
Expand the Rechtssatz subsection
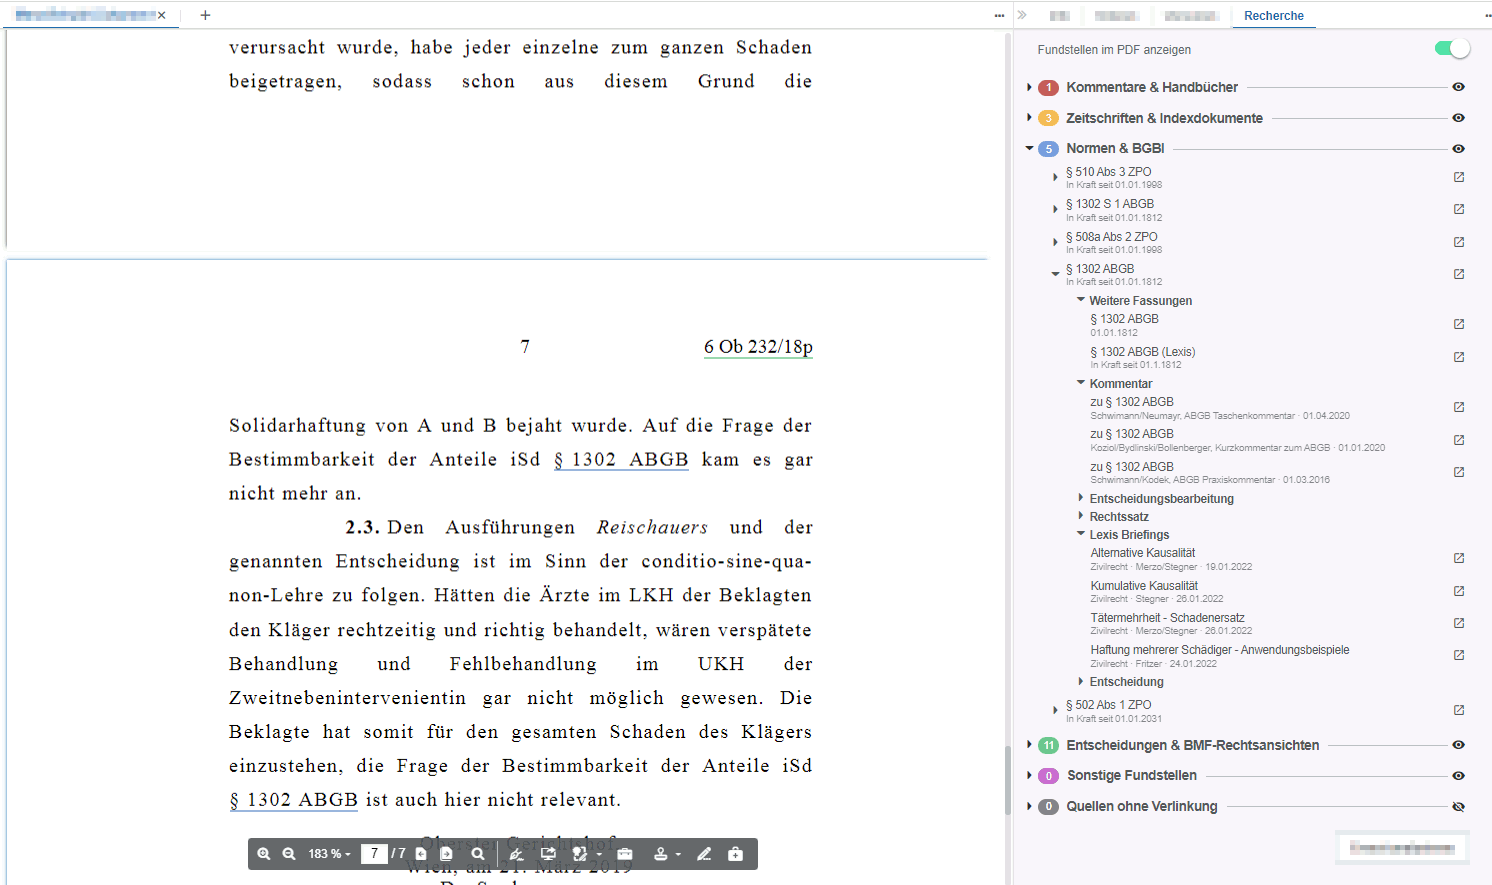pyautogui.click(x=1081, y=516)
